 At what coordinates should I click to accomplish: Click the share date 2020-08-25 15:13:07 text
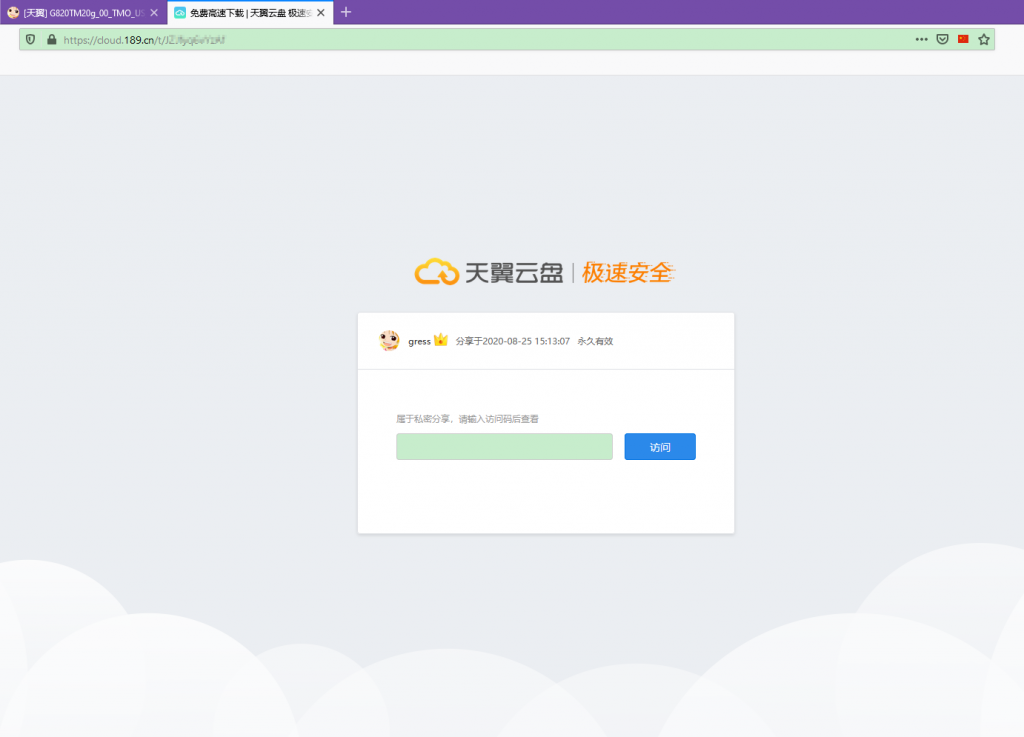513,341
